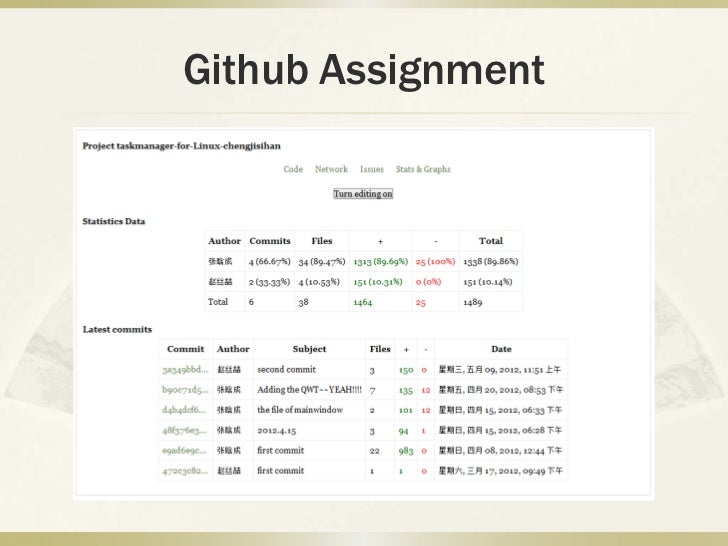The width and height of the screenshot is (728, 546).
Task: Open commit 472c3c82 link
Action: [185, 471]
